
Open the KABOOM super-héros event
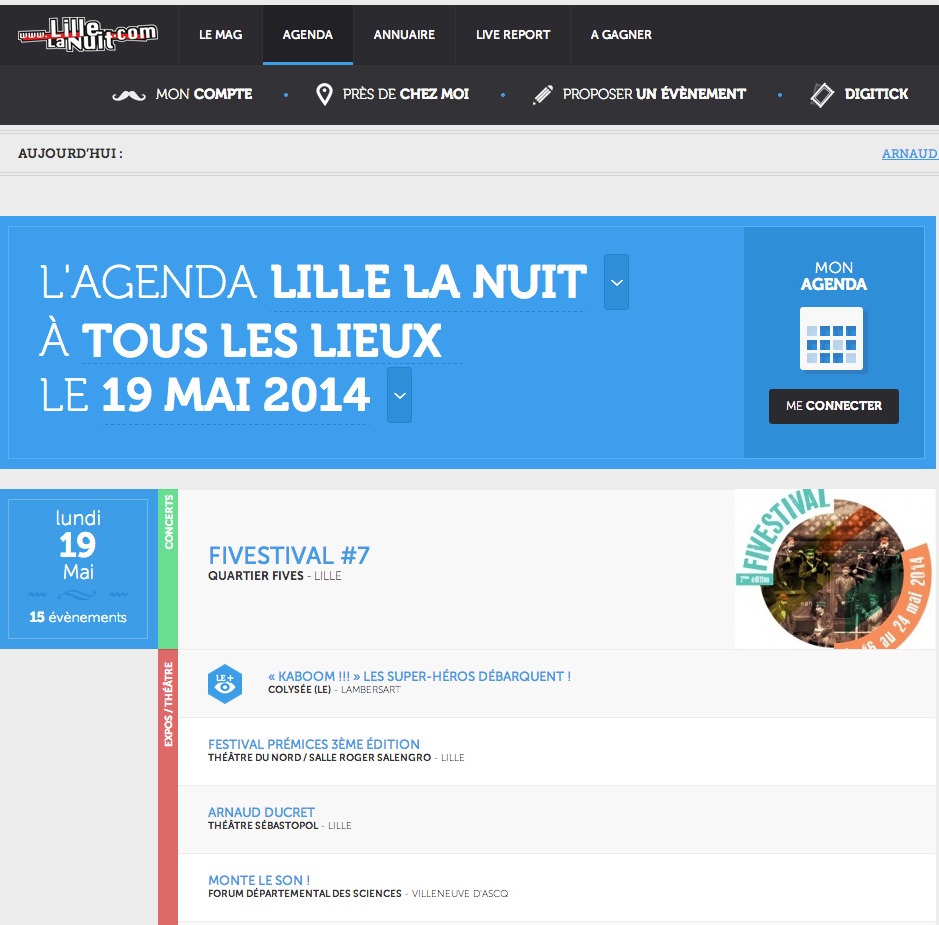point(419,676)
